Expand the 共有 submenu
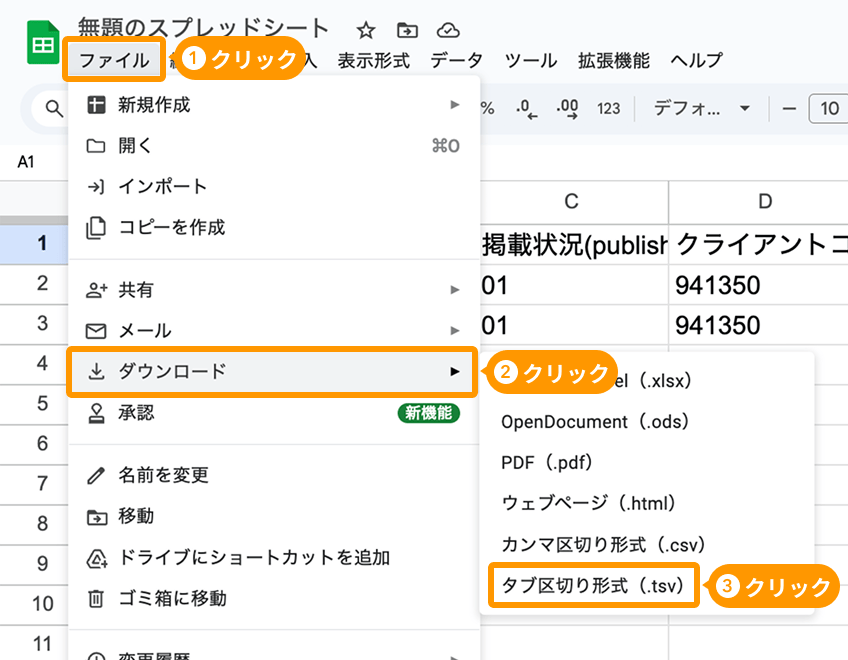 point(274,290)
